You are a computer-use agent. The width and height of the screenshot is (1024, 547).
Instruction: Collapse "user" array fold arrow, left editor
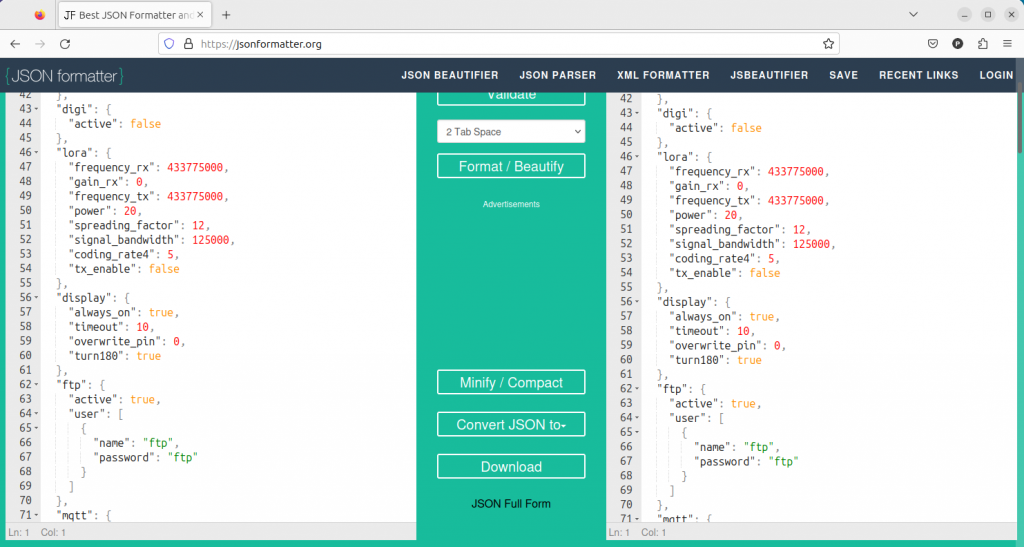[x=37, y=414]
